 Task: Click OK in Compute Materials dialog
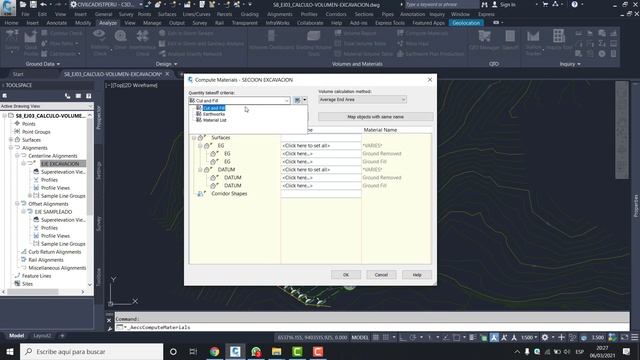coord(346,275)
